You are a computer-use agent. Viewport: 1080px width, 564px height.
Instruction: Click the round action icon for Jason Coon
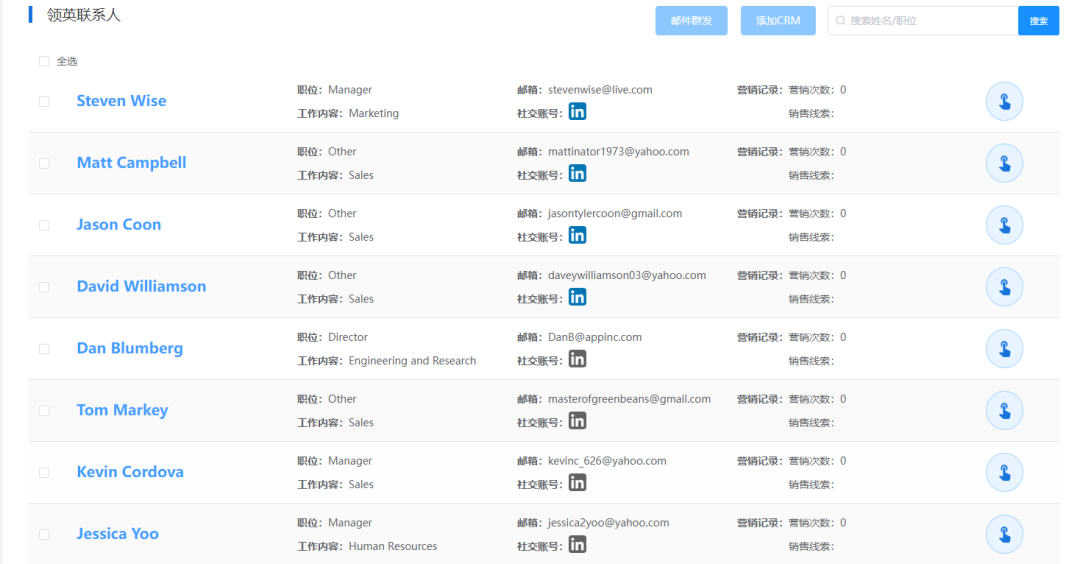[x=1004, y=225]
